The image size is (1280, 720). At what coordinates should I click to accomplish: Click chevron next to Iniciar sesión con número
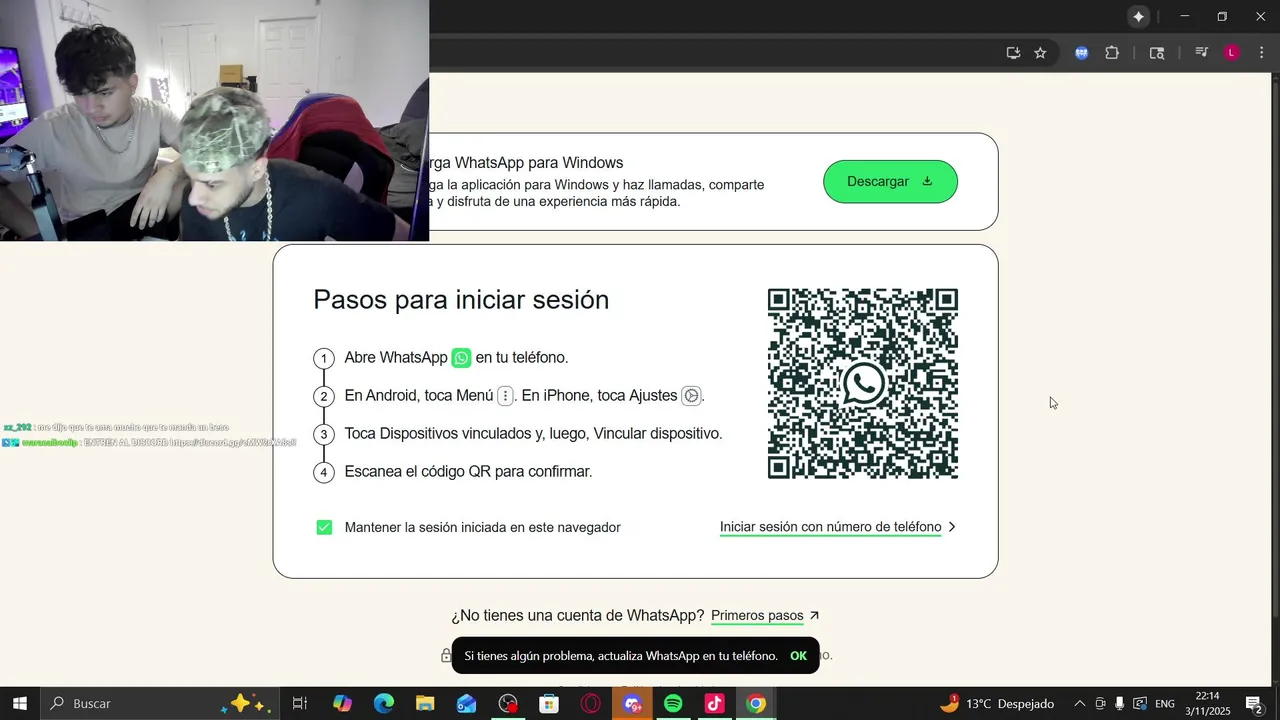[952, 527]
